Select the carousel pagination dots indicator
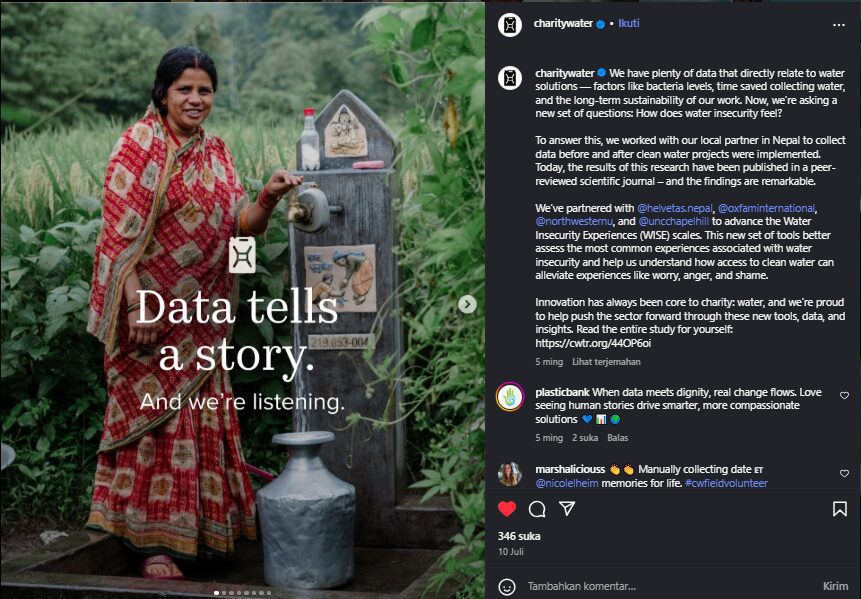 (243, 592)
